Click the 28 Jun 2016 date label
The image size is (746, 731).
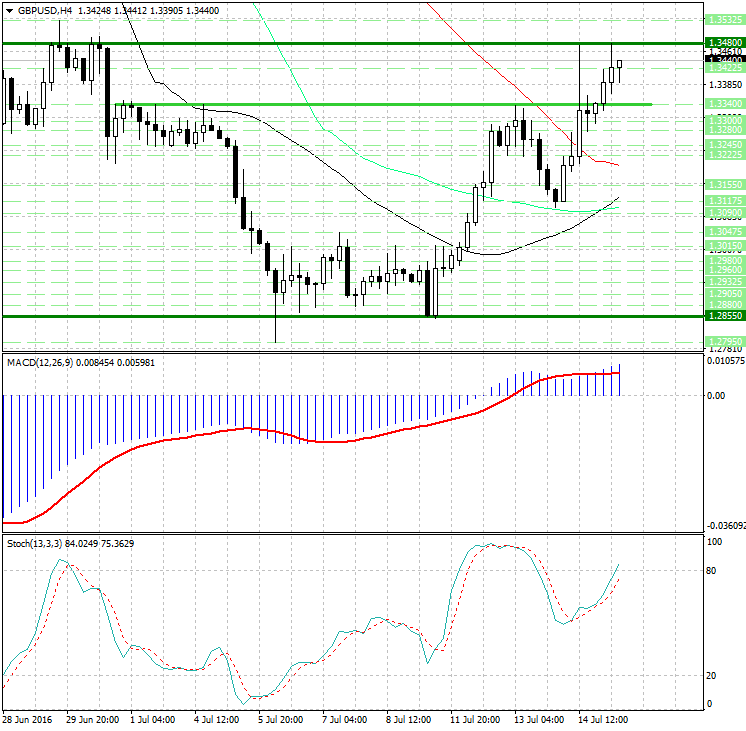[x=27, y=719]
